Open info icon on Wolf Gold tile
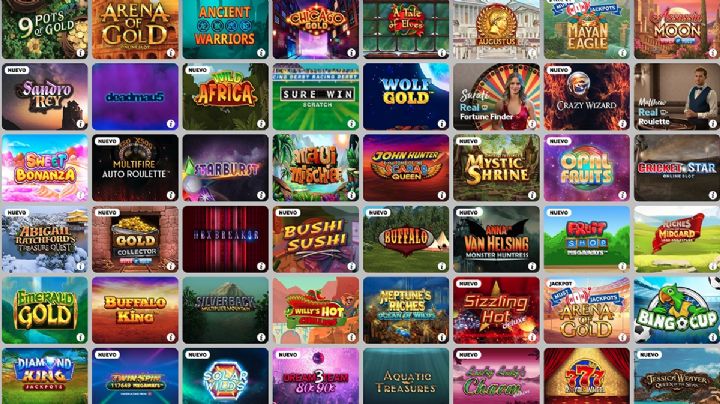This screenshot has height=404, width=720. (442, 123)
